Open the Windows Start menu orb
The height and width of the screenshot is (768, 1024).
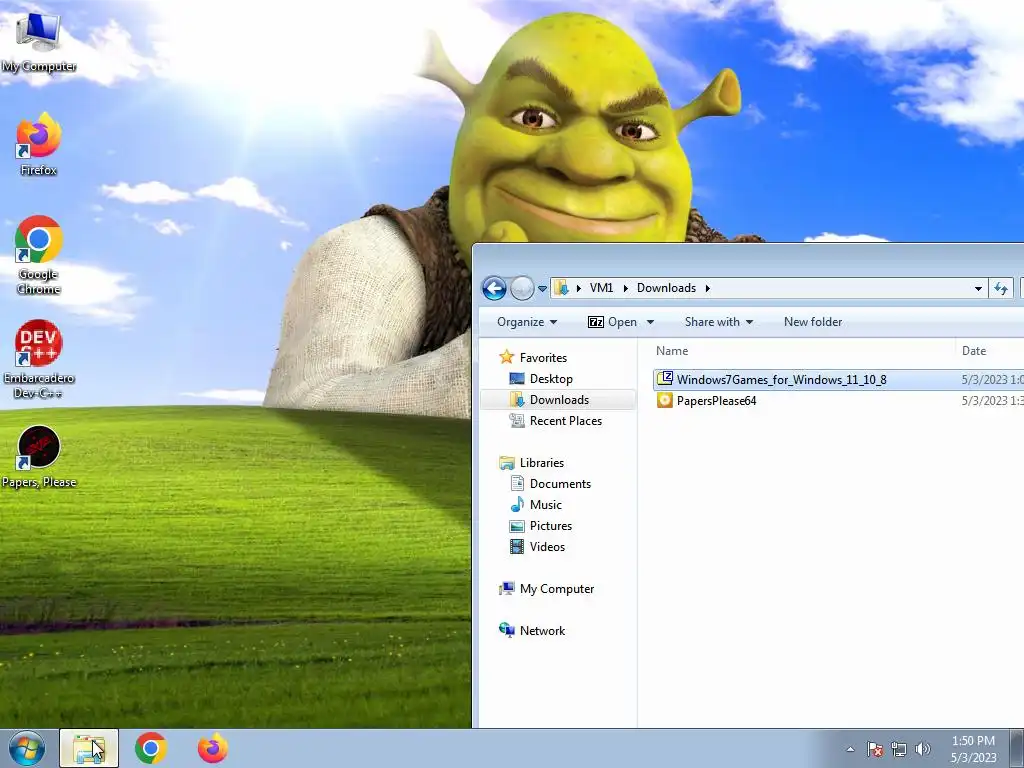(x=27, y=748)
